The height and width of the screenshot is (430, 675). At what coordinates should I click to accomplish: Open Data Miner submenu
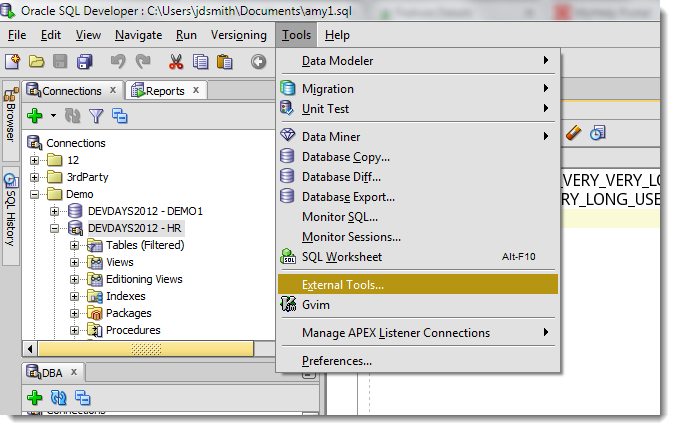pyautogui.click(x=418, y=137)
